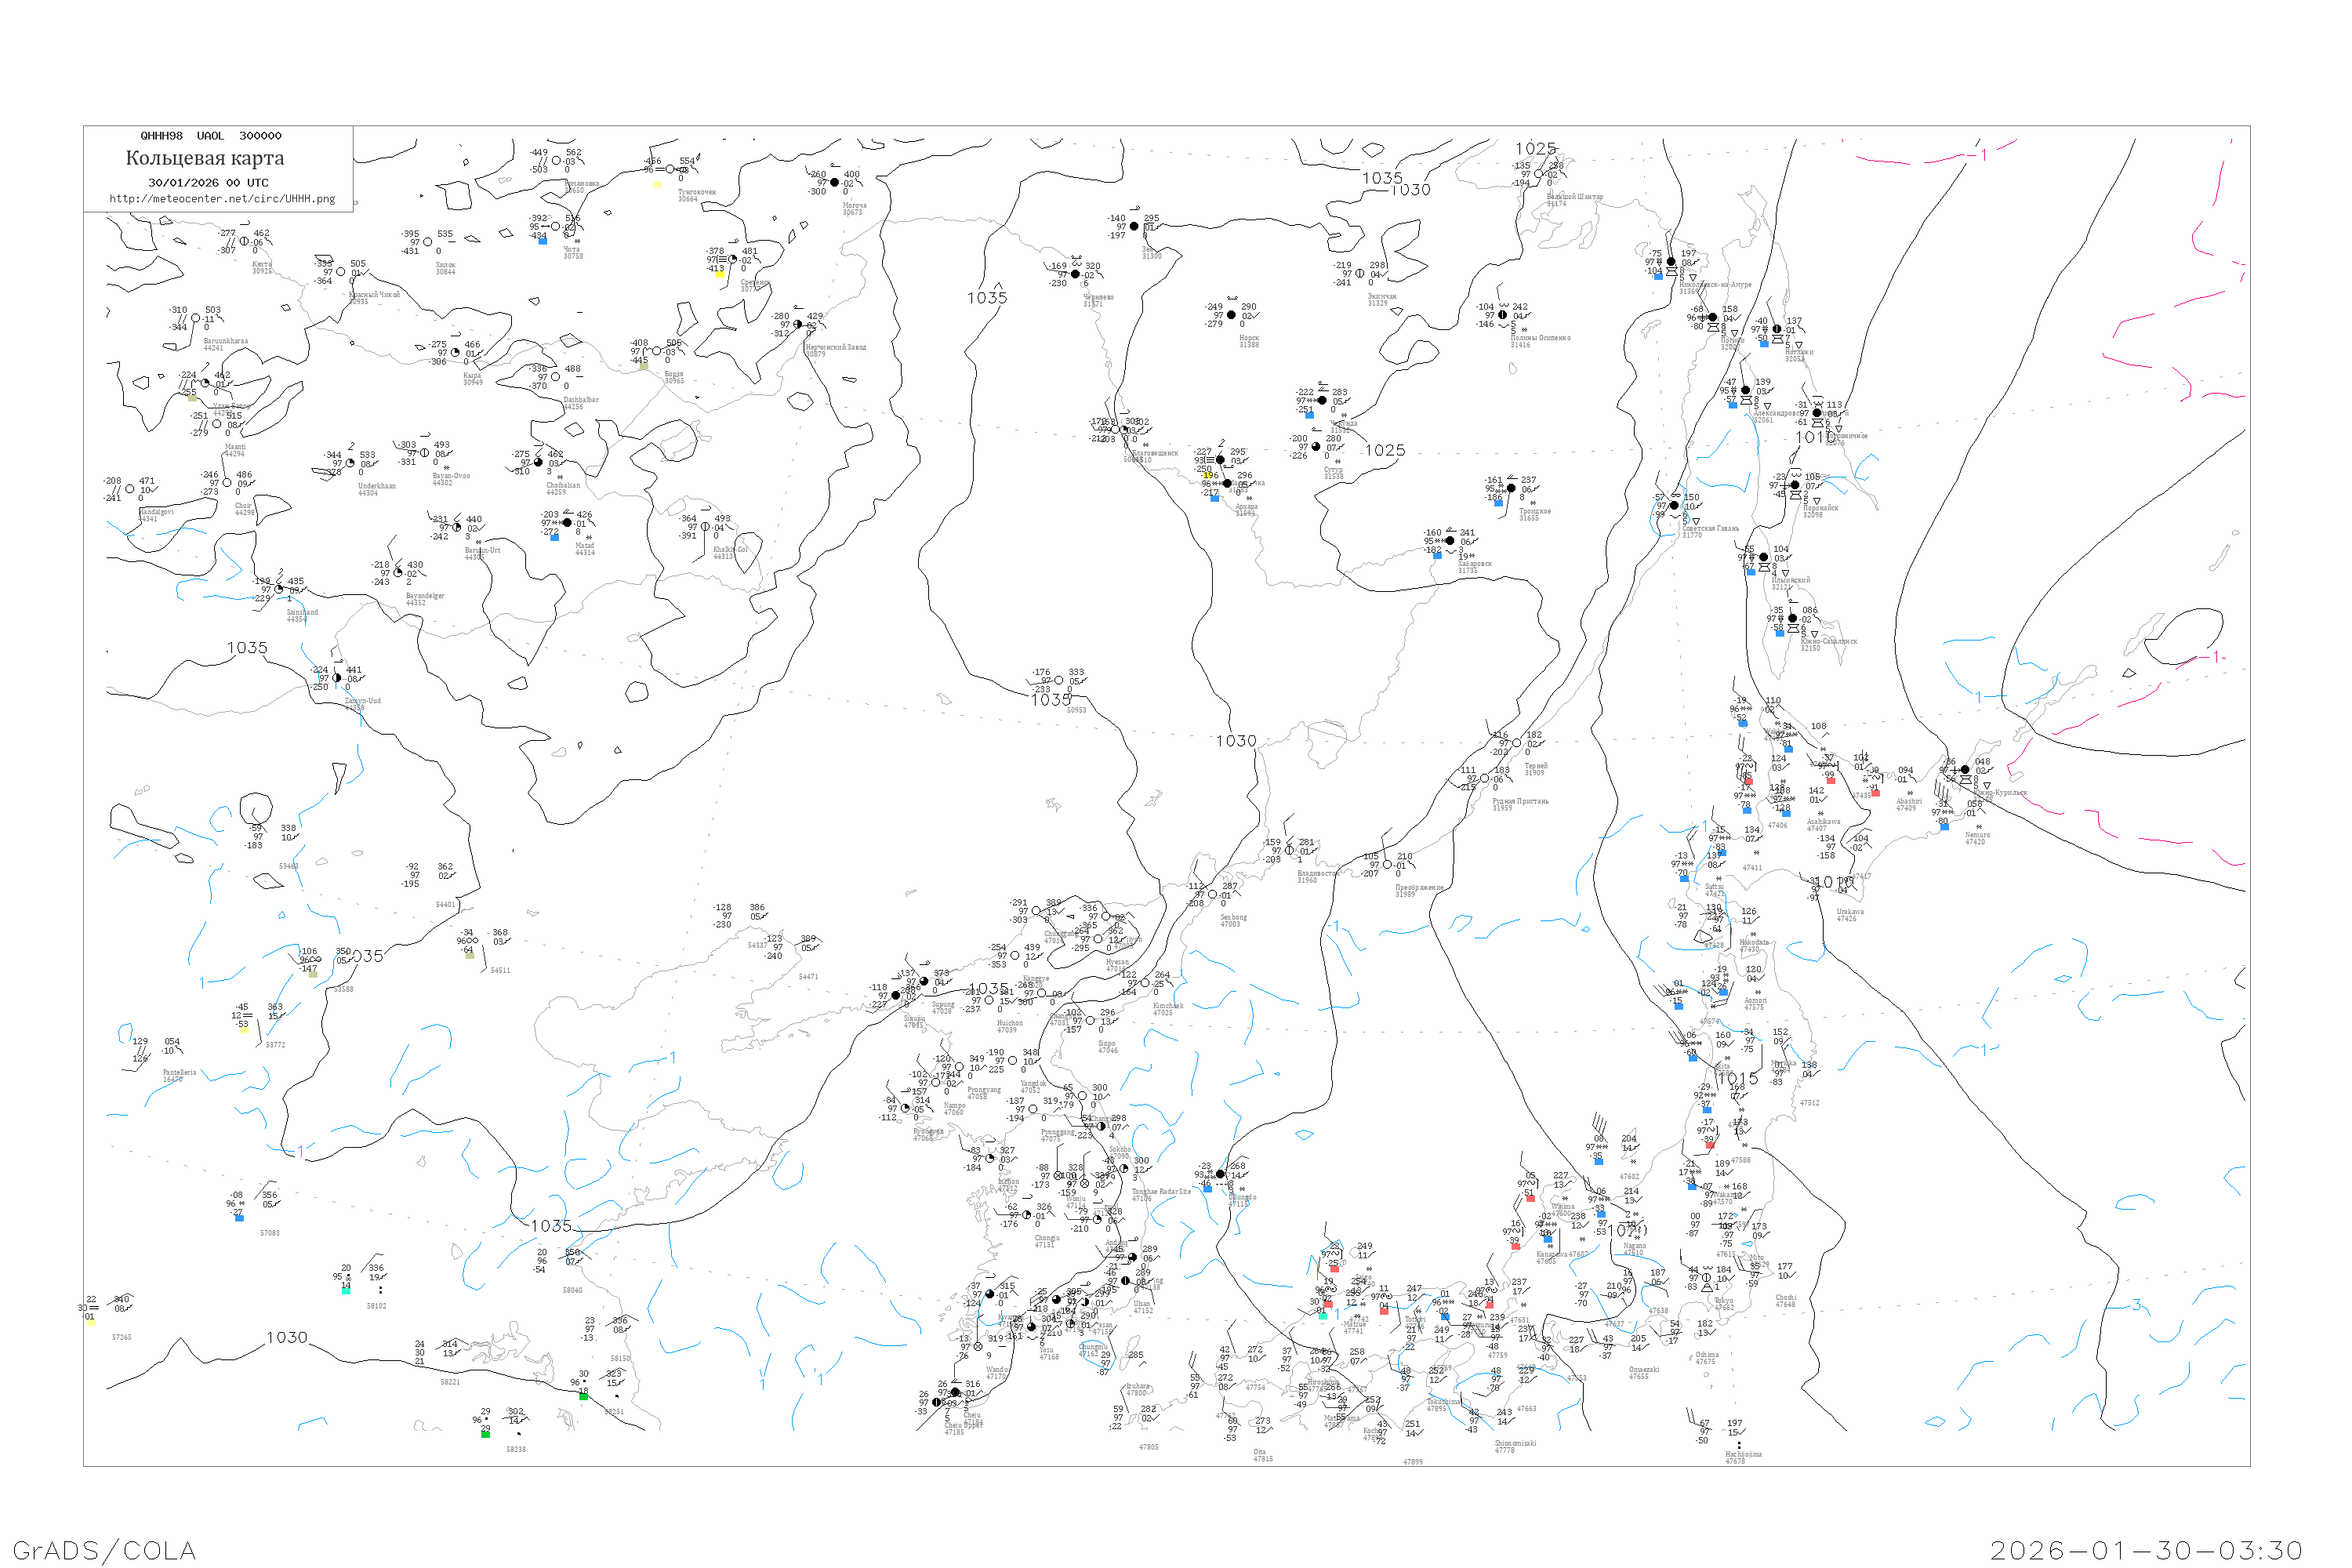2352x1568 pixels.
Task: Click the Борзя station open circle
Action: (x=656, y=351)
